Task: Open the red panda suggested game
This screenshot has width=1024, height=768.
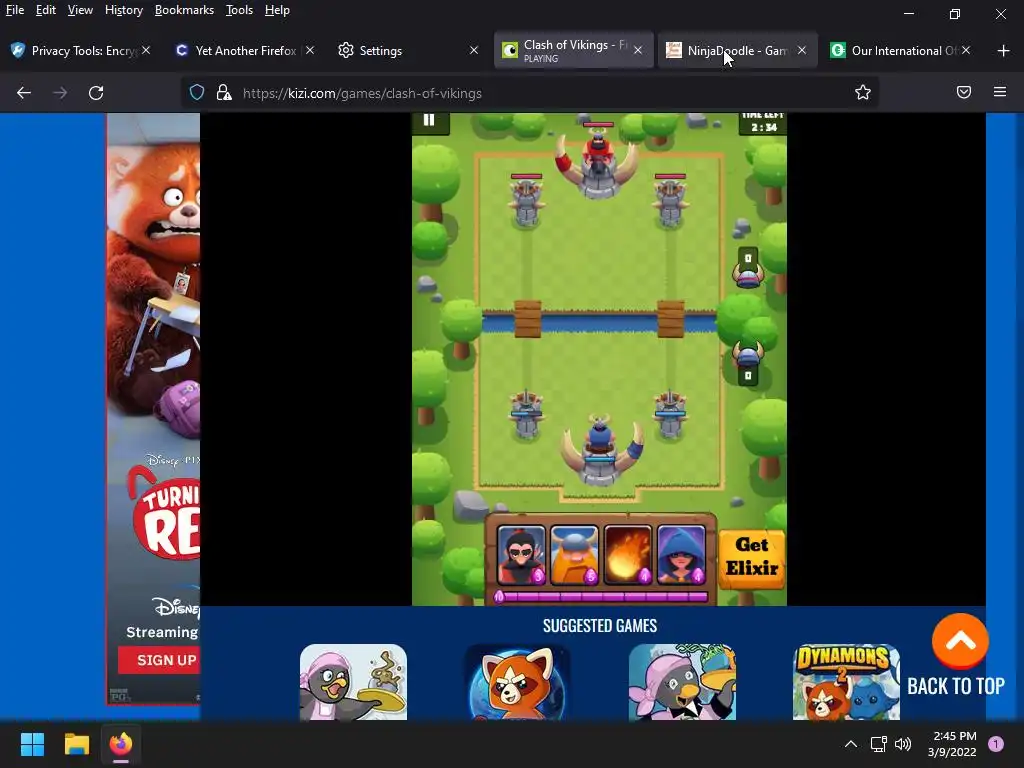Action: pyautogui.click(x=517, y=682)
